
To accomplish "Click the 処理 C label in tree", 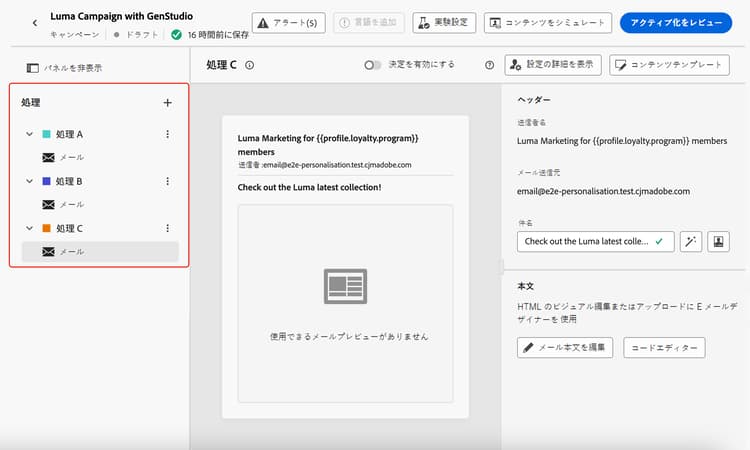I will click(69, 228).
